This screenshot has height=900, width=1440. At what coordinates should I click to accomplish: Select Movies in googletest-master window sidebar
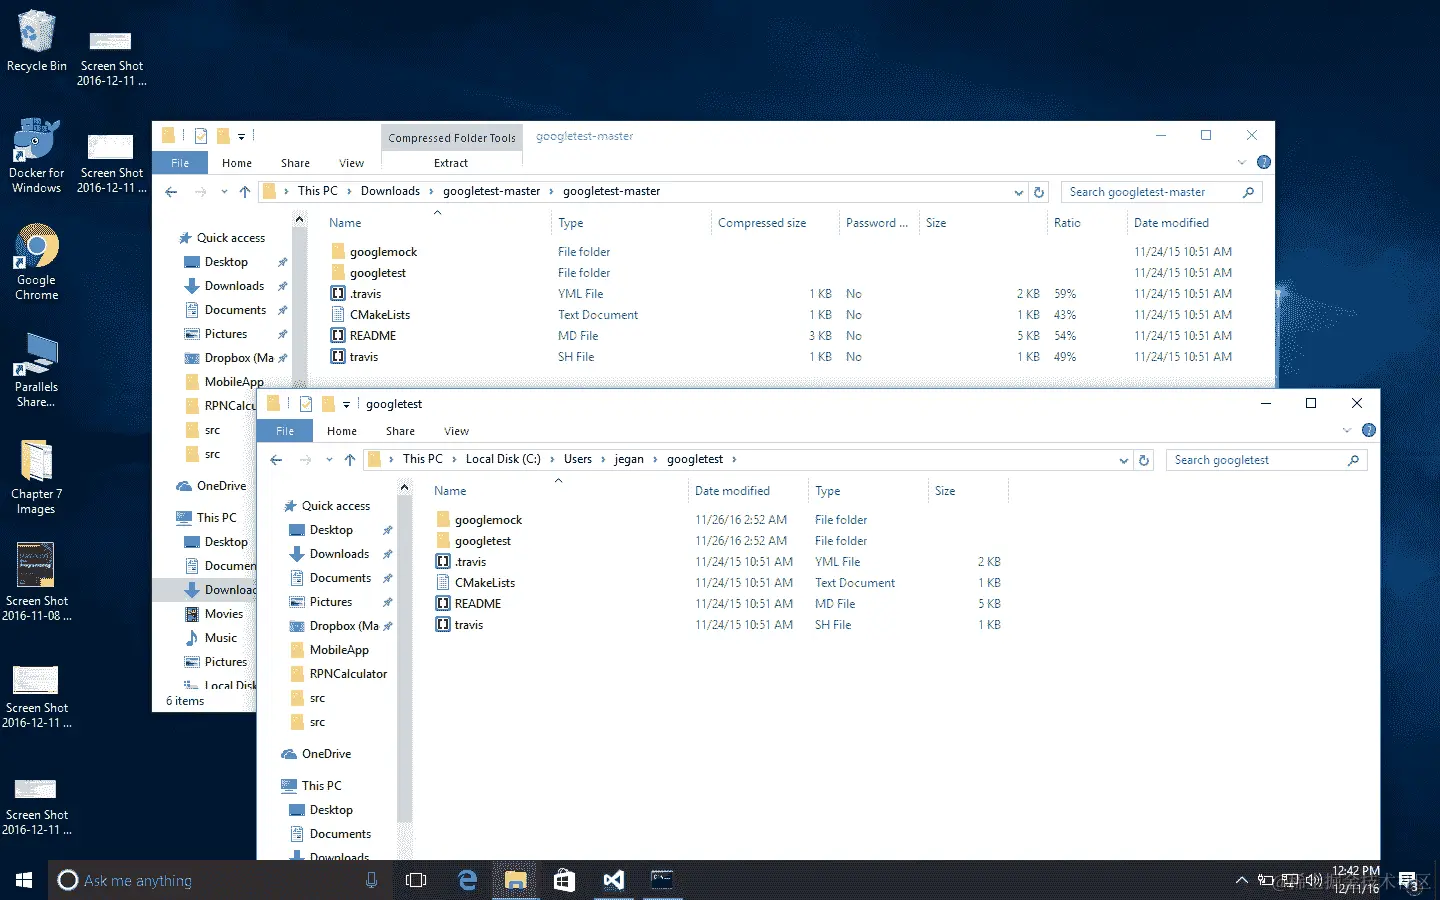tap(214, 614)
